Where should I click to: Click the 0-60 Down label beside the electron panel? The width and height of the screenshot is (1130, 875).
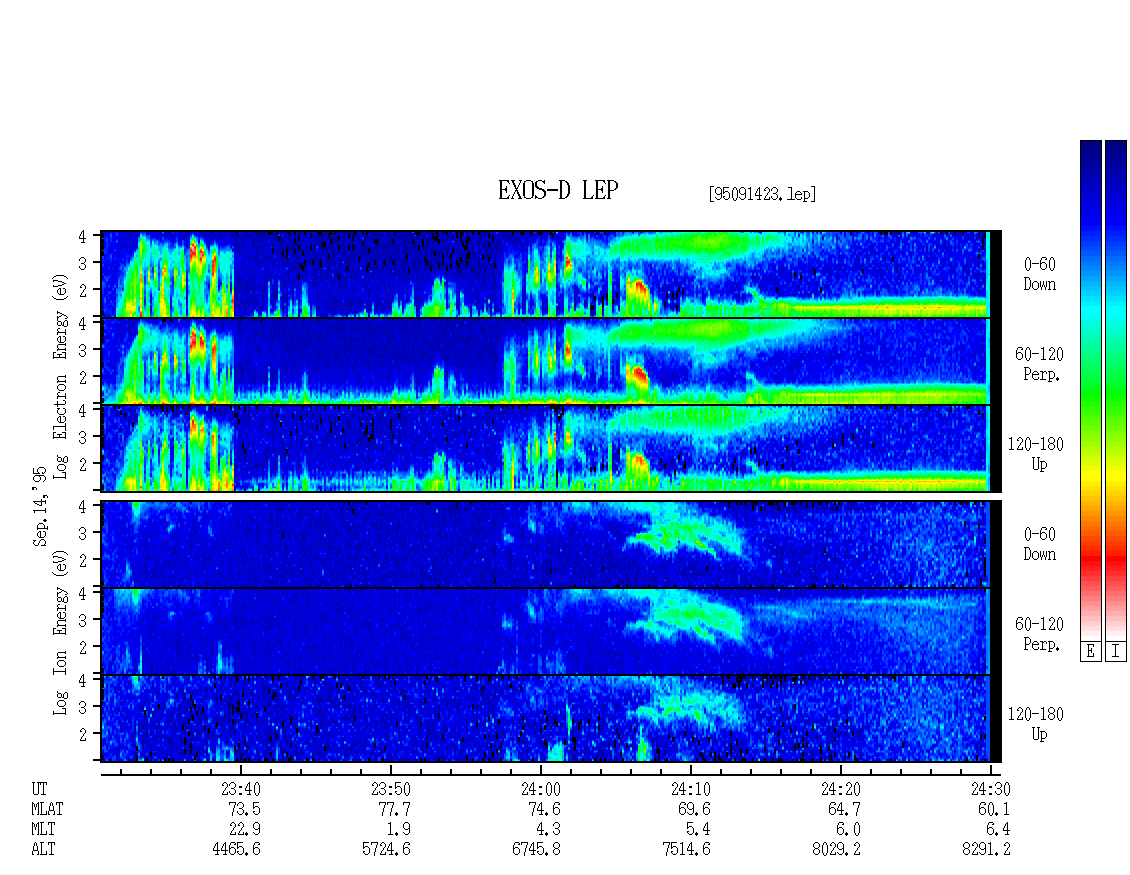[x=1039, y=275]
